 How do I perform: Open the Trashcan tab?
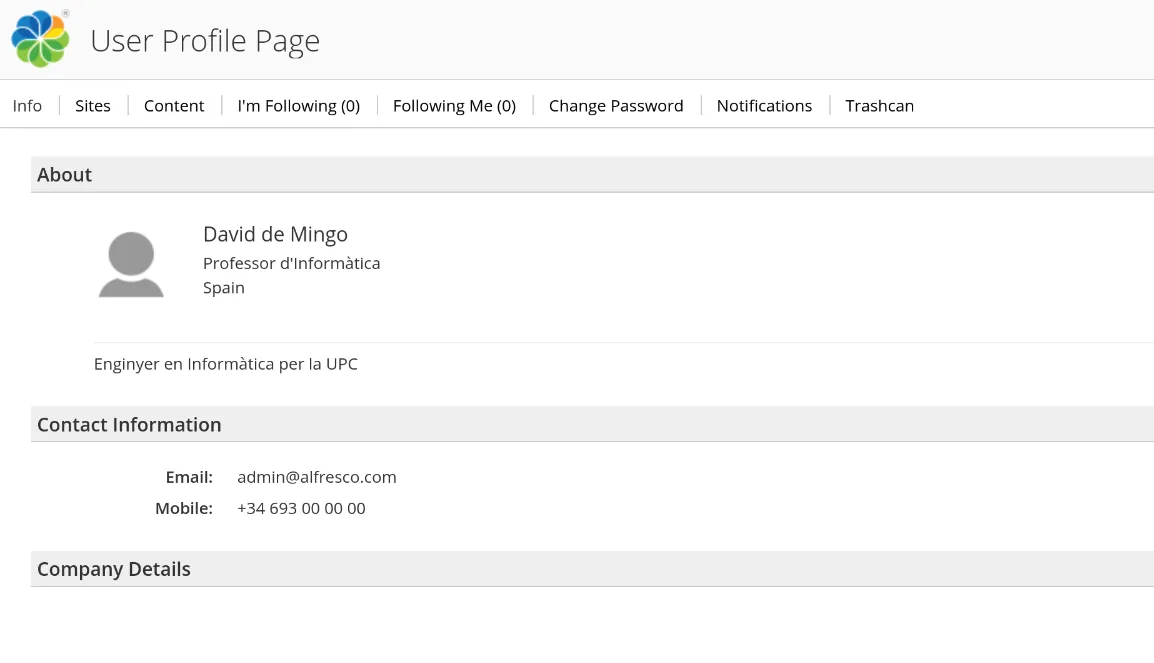click(x=879, y=106)
